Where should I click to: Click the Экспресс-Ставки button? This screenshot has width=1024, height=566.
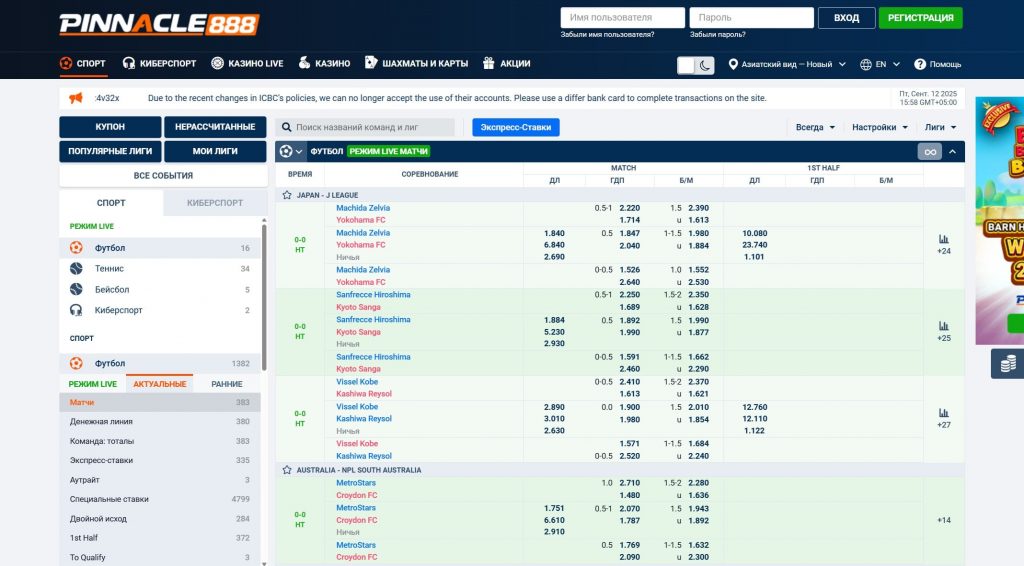click(x=516, y=127)
